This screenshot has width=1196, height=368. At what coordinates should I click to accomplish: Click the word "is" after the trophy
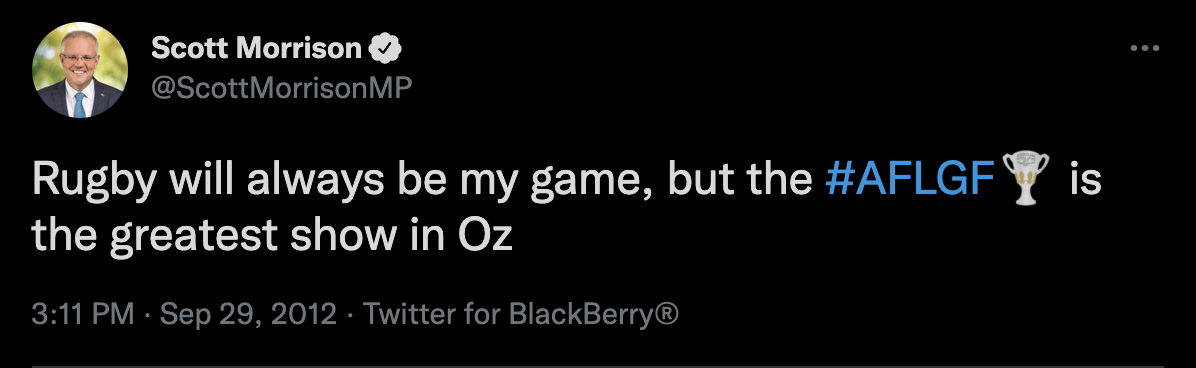click(1085, 181)
